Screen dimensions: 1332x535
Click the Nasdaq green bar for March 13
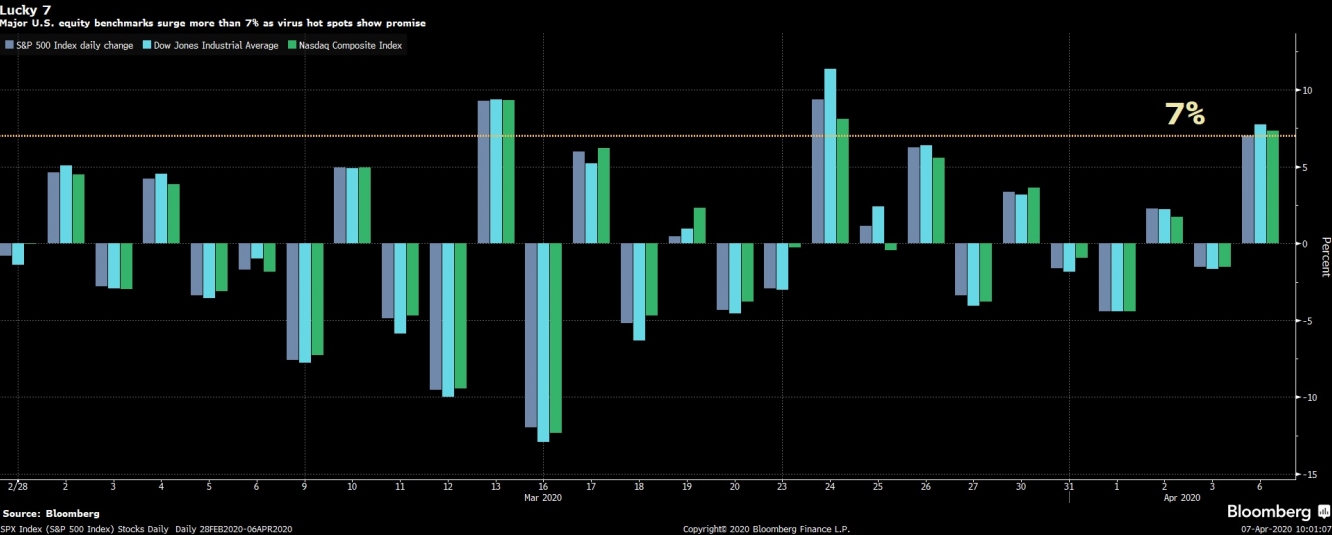[x=508, y=171]
